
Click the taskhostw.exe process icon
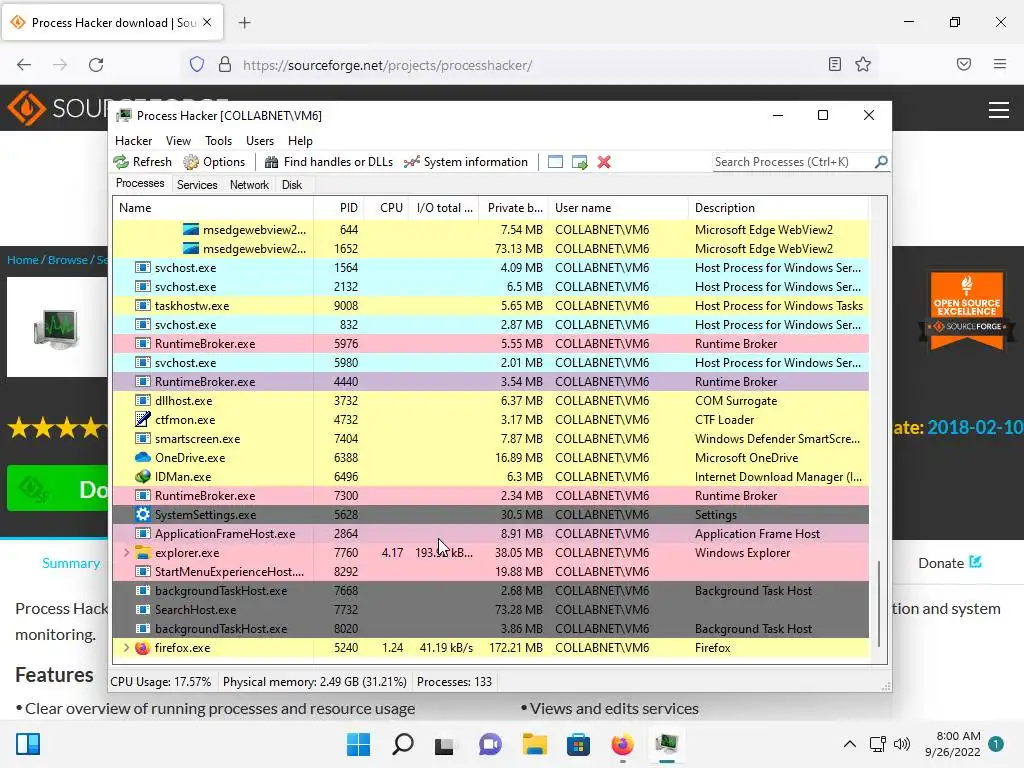tap(142, 306)
